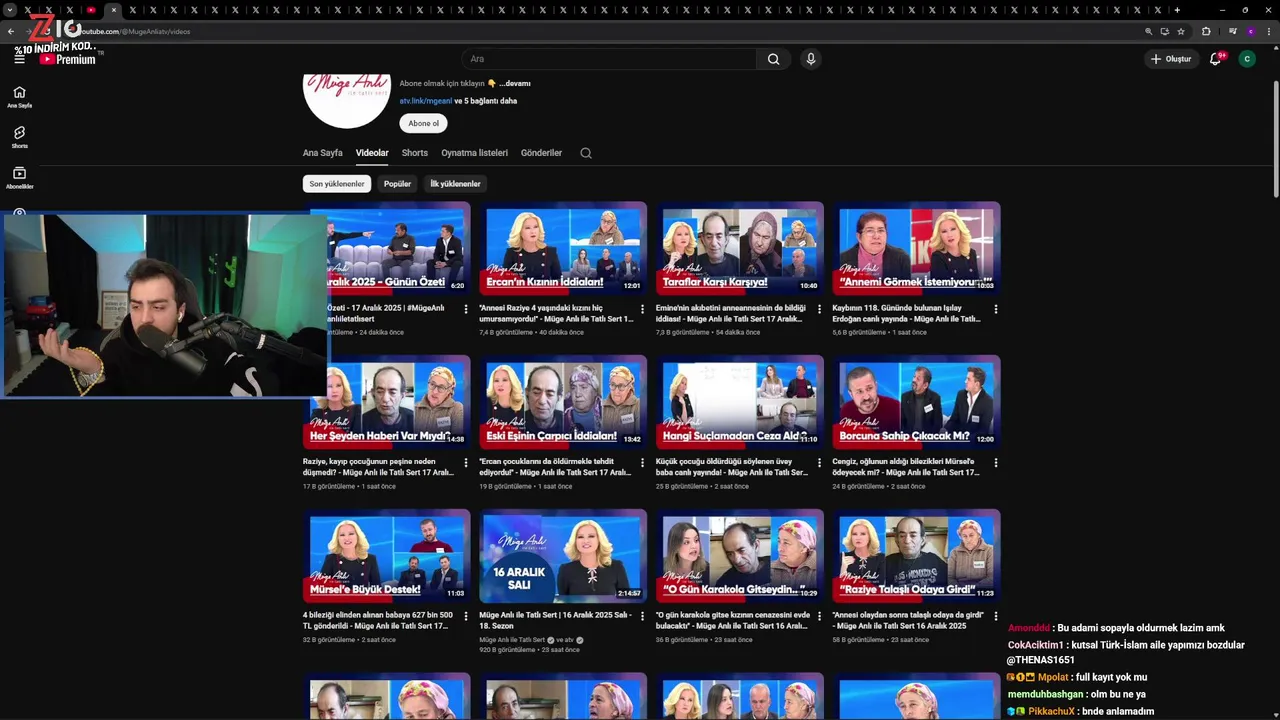
Task: Open options for "Annesi Raziye 4 yaşındaki" video
Action: tap(642, 309)
